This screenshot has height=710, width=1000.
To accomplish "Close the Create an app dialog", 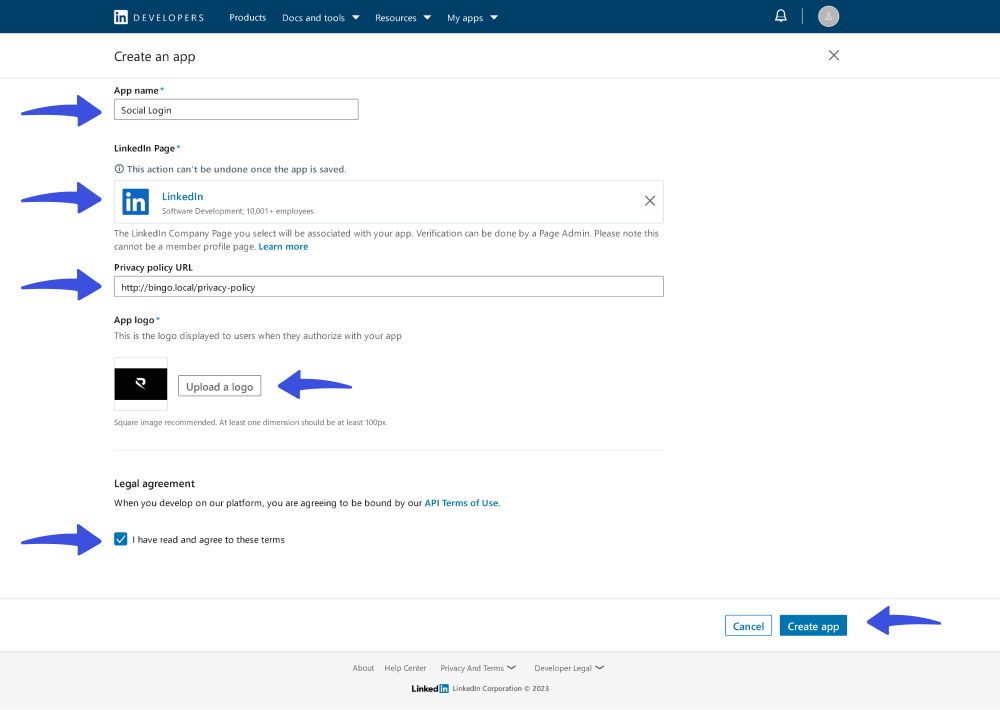I will (x=834, y=55).
